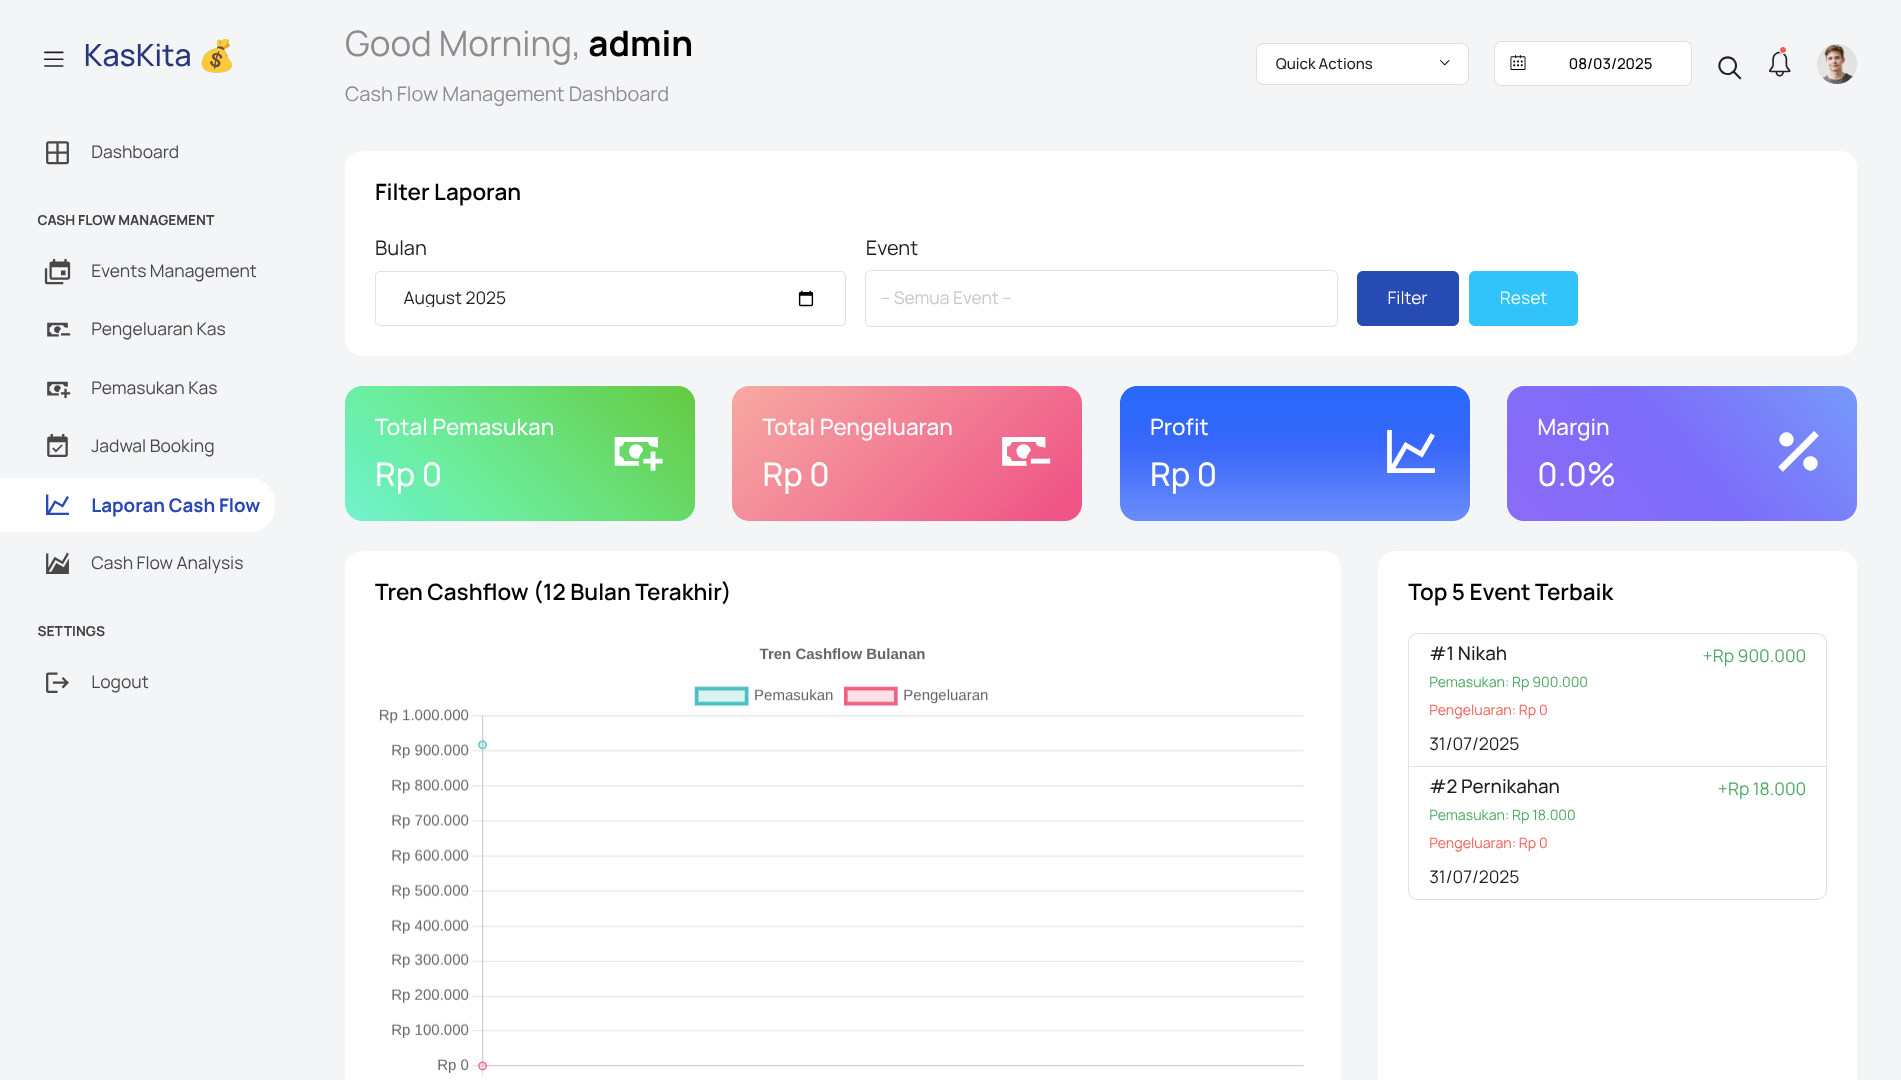Select the Jadwal Booking calendar icon
Image resolution: width=1901 pixels, height=1080 pixels.
click(x=57, y=446)
